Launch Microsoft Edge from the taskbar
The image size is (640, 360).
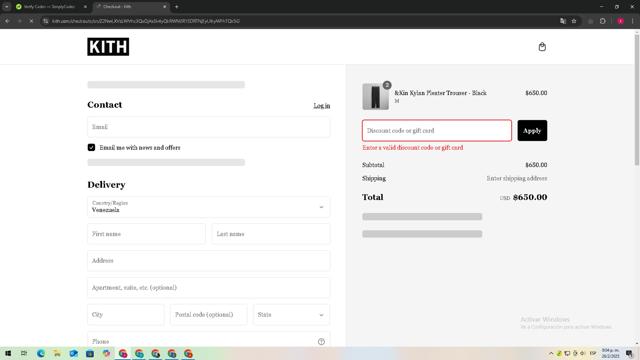point(41,353)
